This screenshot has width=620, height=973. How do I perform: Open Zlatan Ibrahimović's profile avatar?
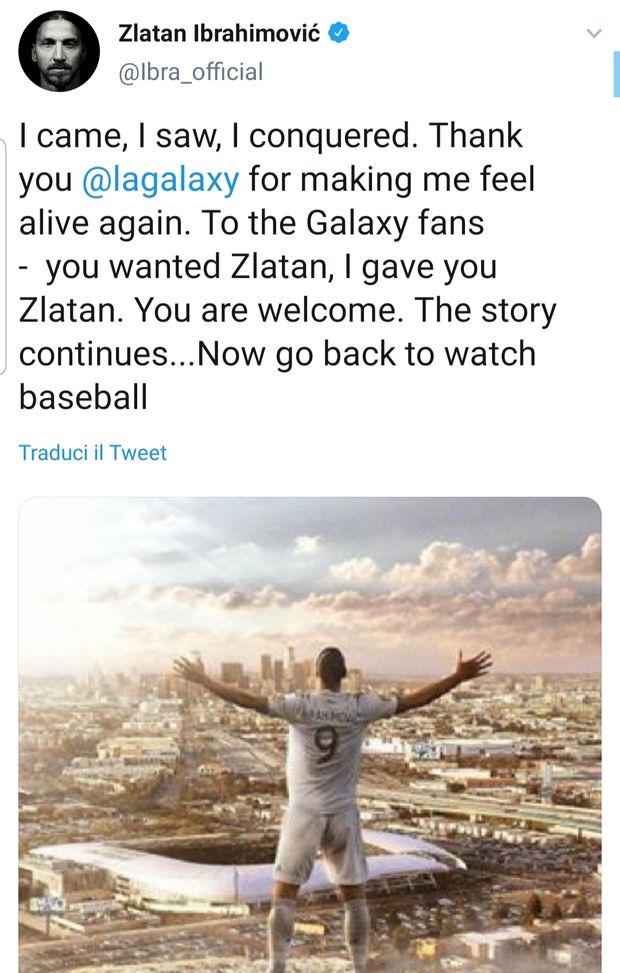click(x=59, y=52)
